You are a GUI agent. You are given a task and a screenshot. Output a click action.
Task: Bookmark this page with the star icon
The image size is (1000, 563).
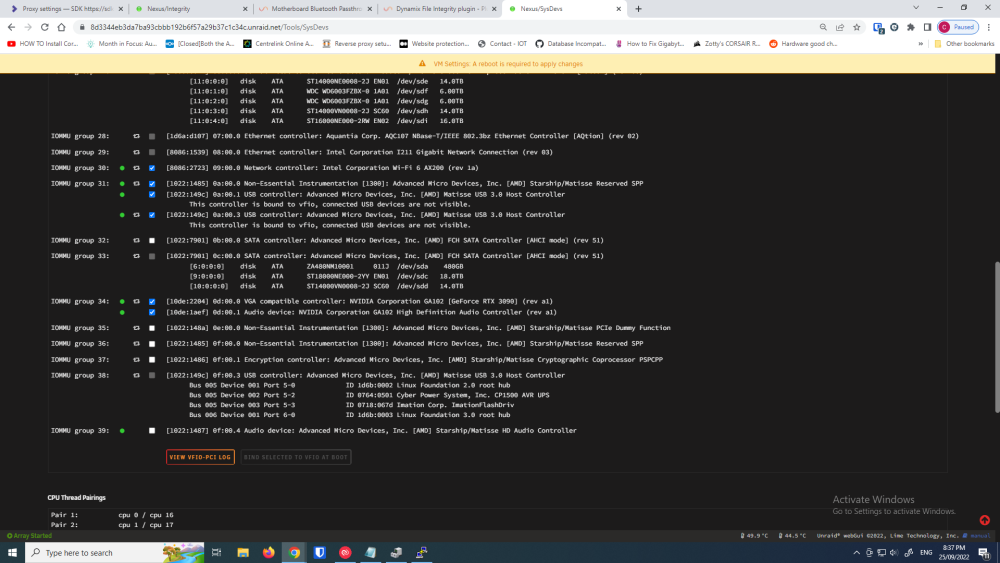pos(857,27)
